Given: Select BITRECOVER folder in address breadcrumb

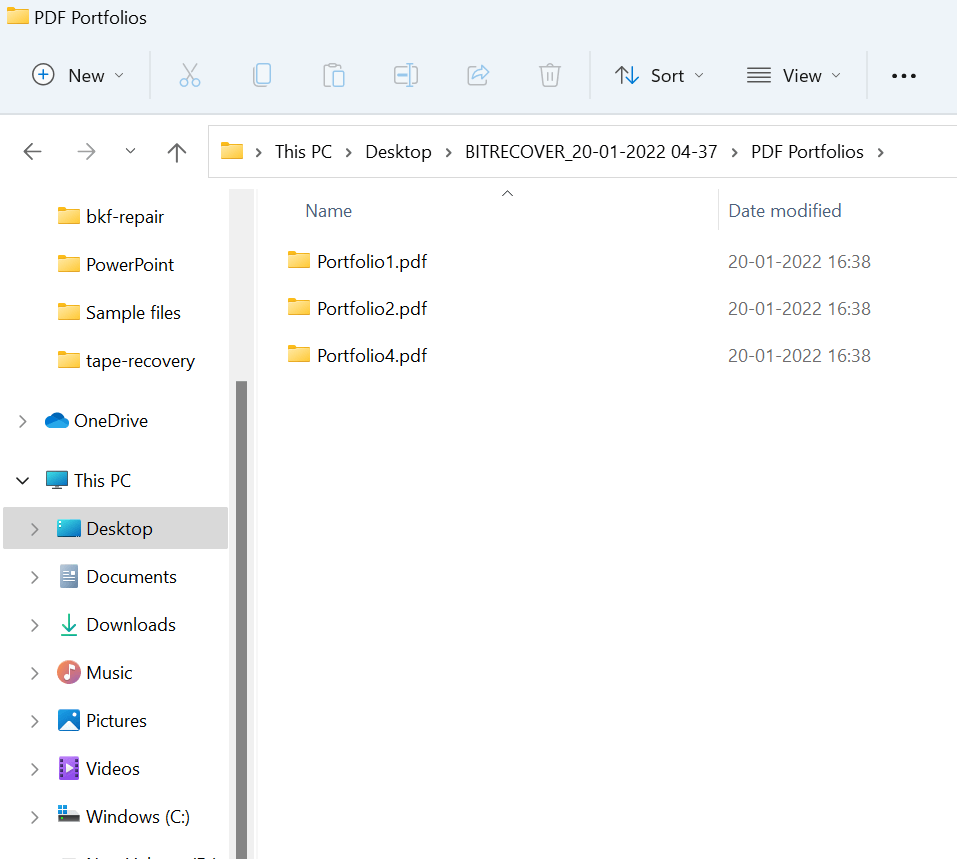Looking at the screenshot, I should 591,152.
